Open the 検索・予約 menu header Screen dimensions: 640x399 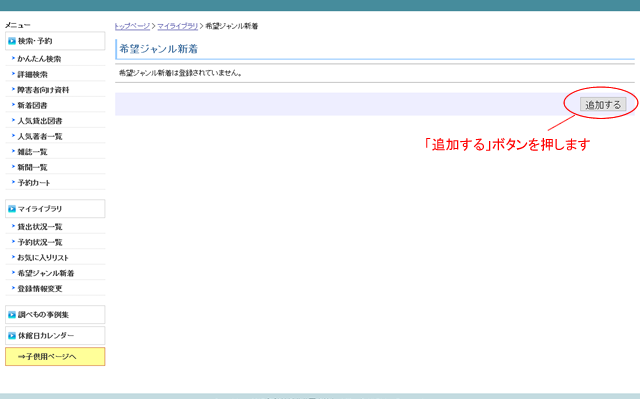55,41
